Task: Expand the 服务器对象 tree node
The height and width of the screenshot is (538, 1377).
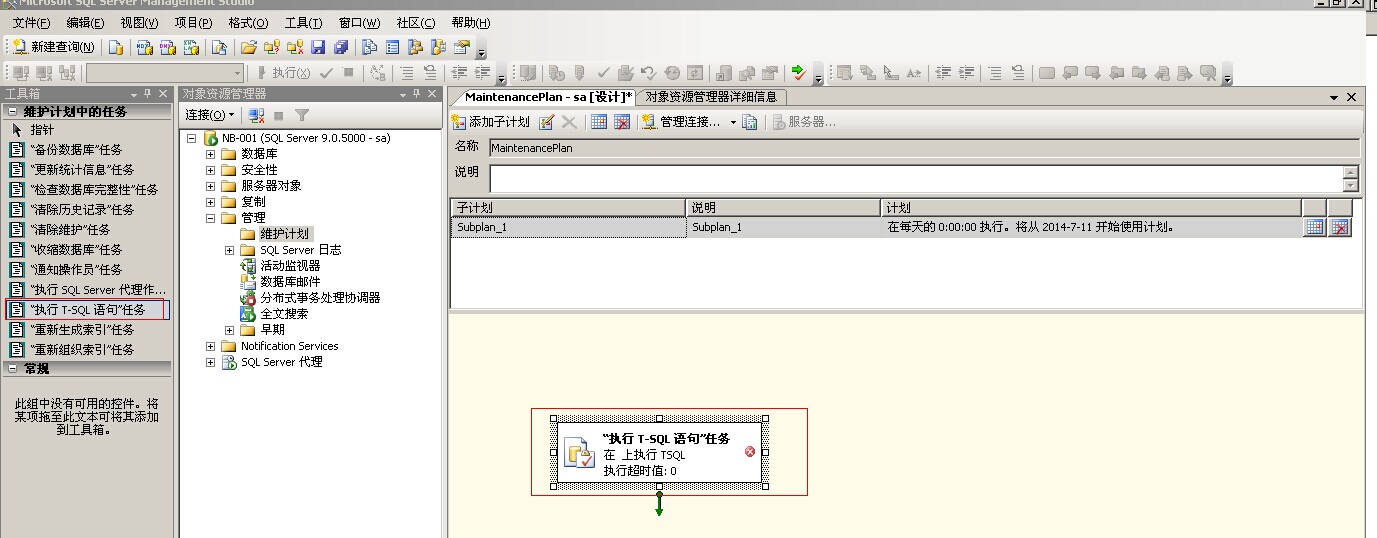Action: click(211, 186)
